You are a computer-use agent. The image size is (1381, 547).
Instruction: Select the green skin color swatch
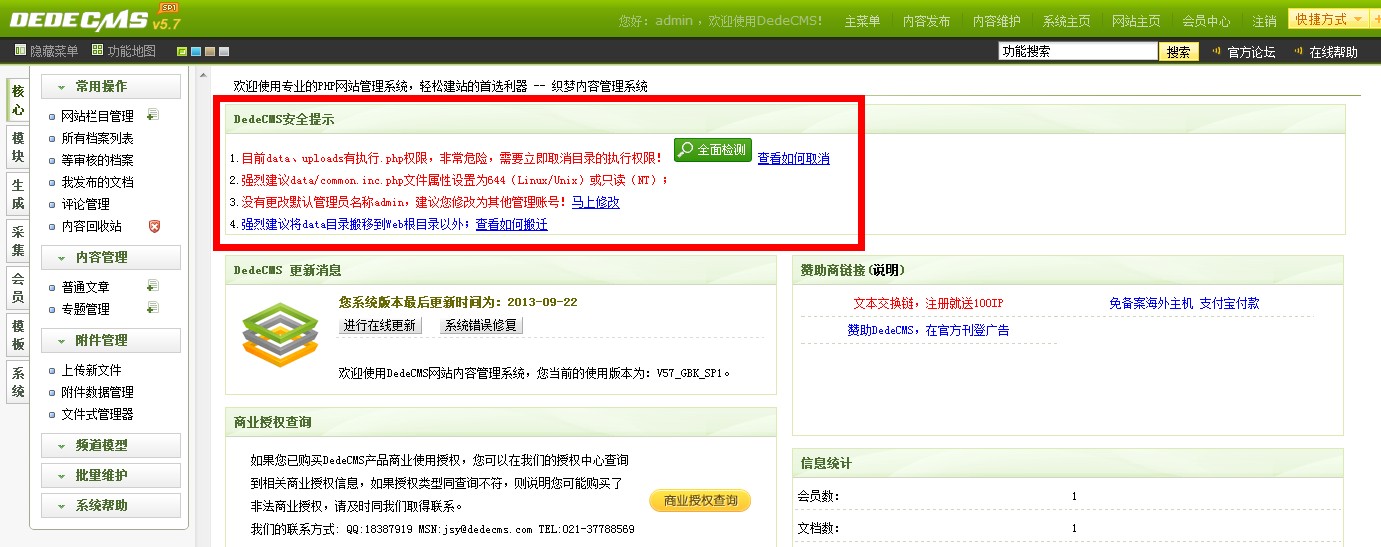[182, 51]
